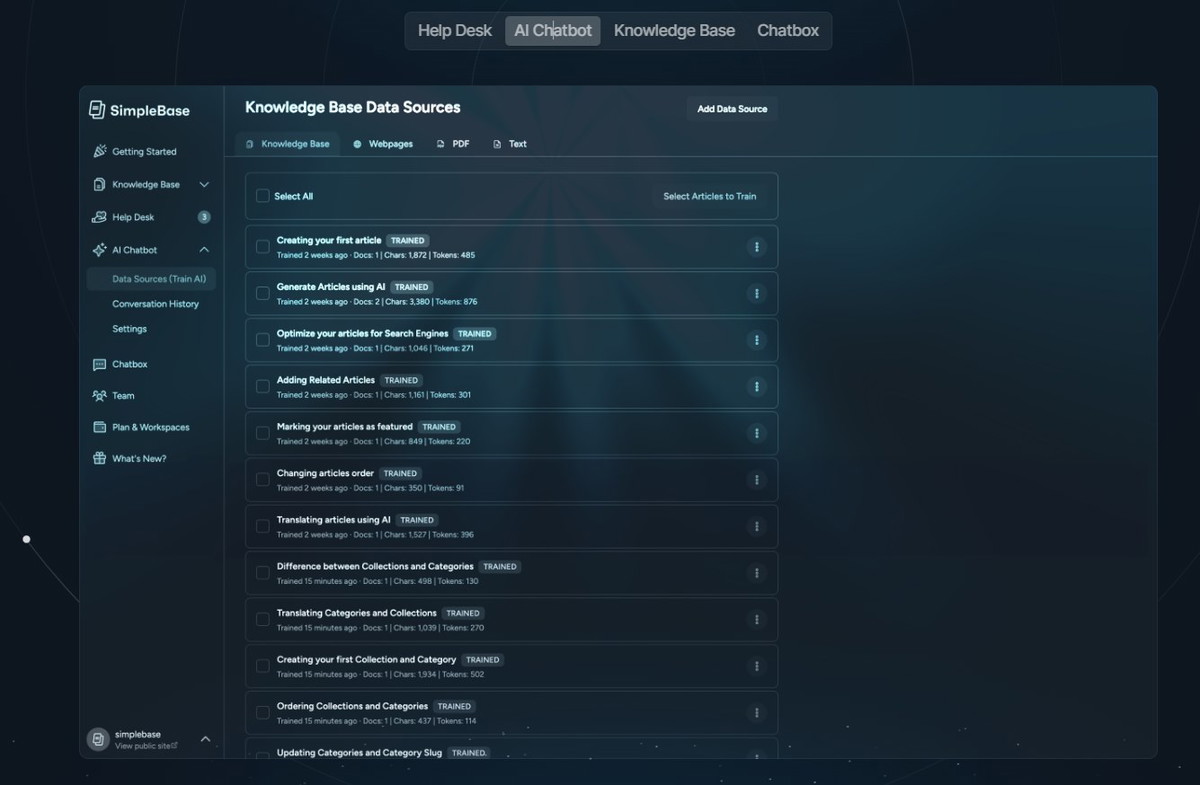Open options for Ordering Collections and Categories
The image size is (1200, 785).
coord(757,713)
